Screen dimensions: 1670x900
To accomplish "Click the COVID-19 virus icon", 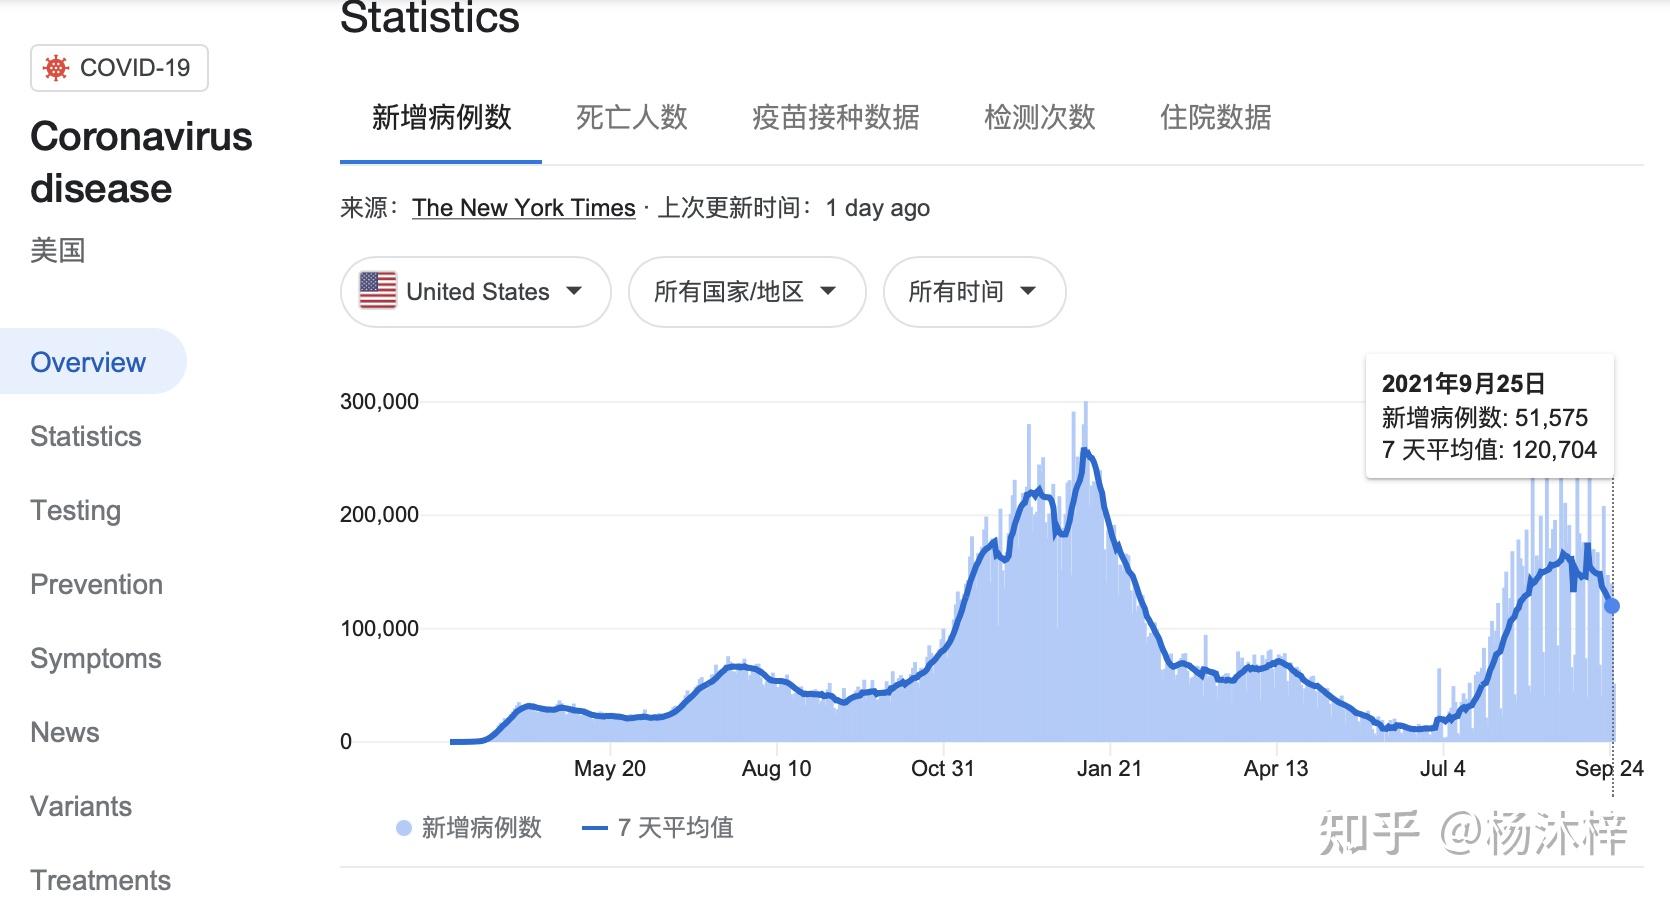I will [56, 68].
